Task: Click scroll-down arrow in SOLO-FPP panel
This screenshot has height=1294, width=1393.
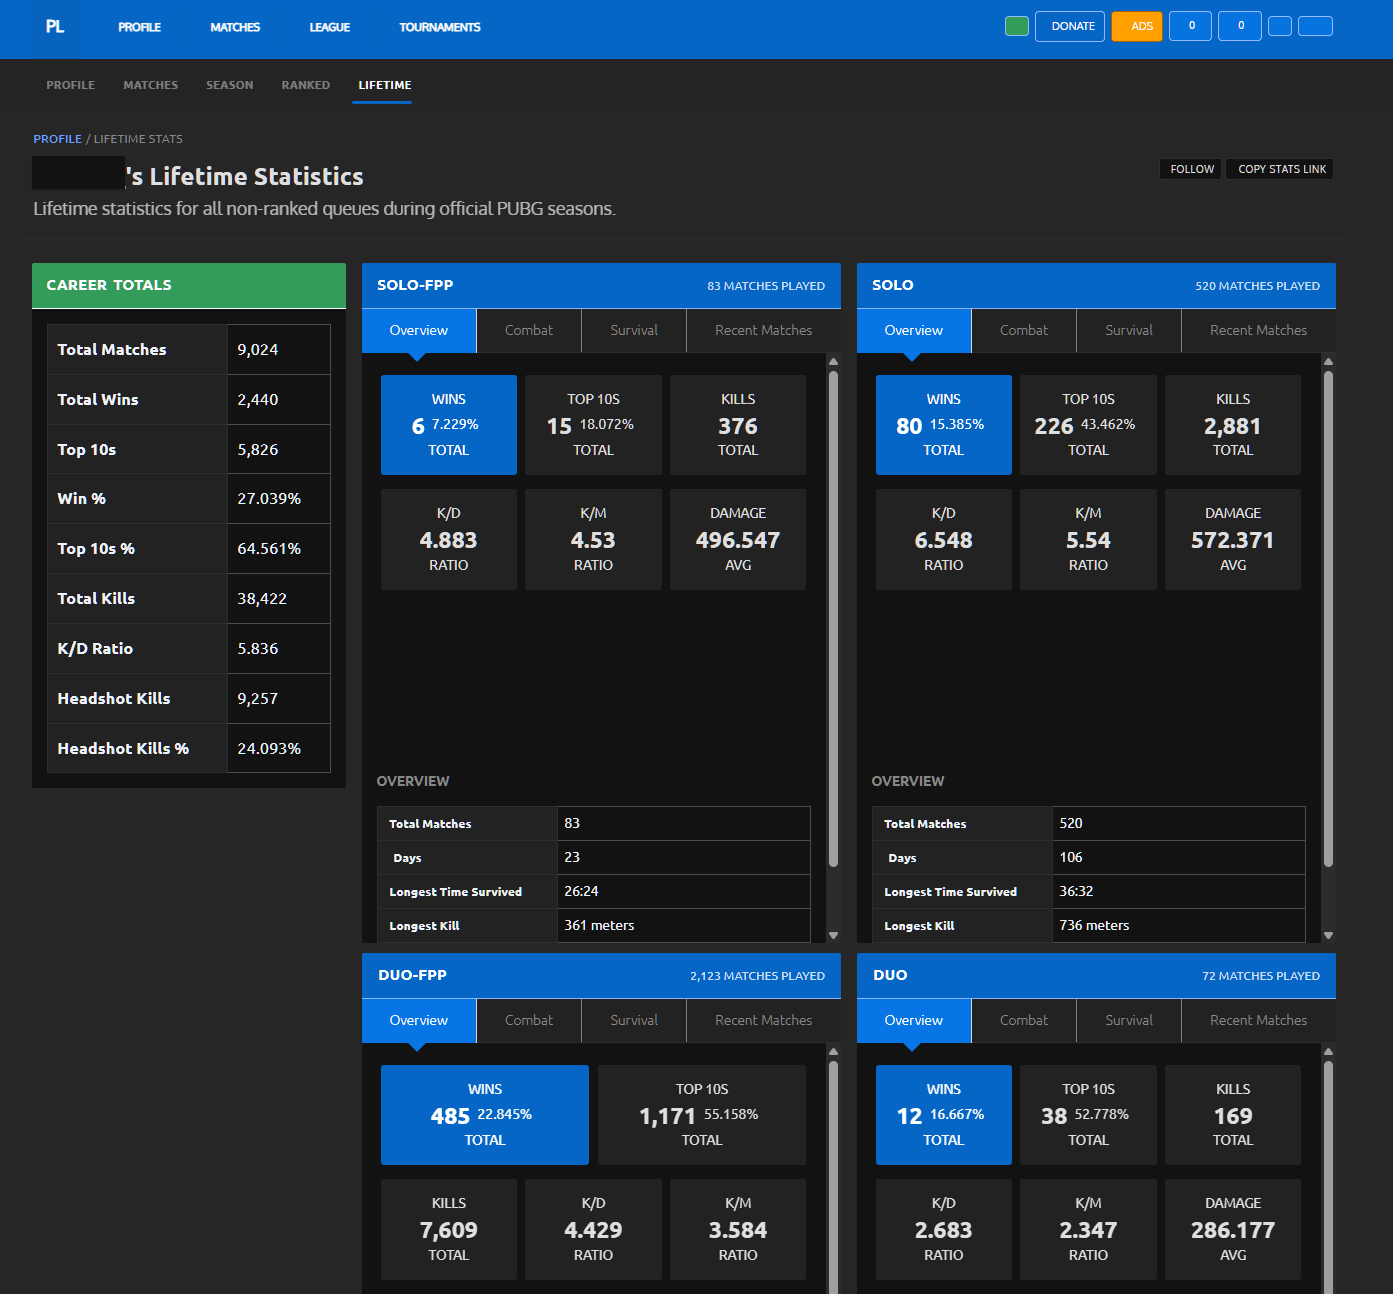Action: pos(833,935)
